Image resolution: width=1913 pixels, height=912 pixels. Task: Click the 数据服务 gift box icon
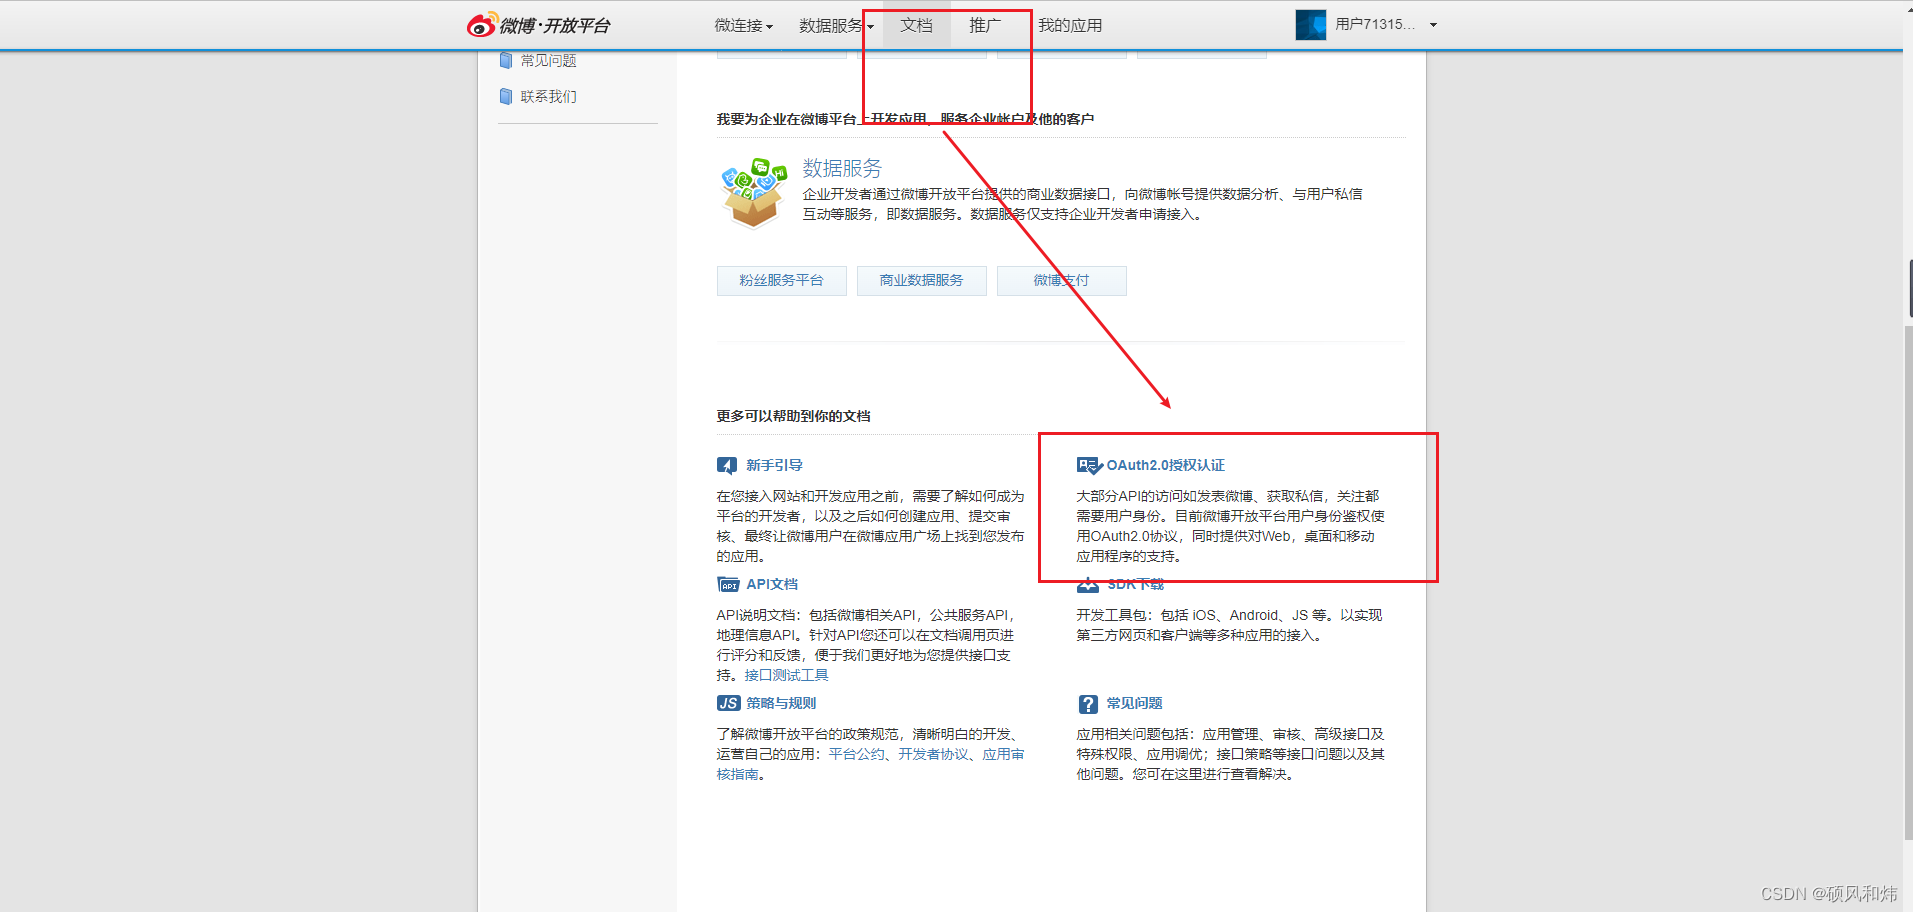[753, 190]
